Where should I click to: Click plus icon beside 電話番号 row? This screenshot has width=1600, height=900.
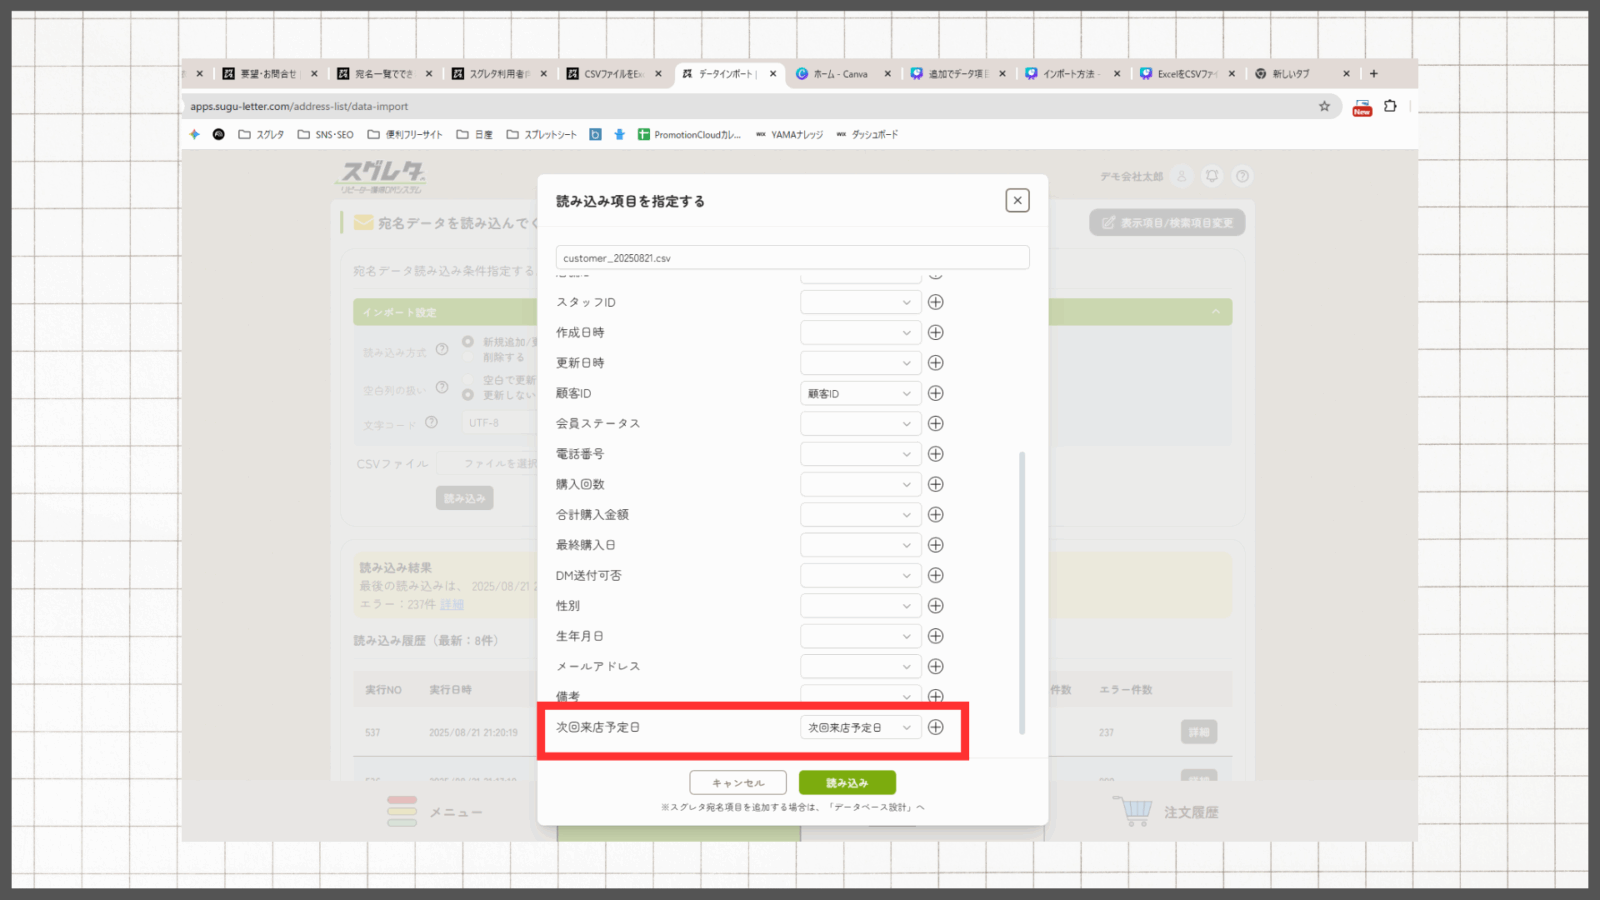[935, 454]
